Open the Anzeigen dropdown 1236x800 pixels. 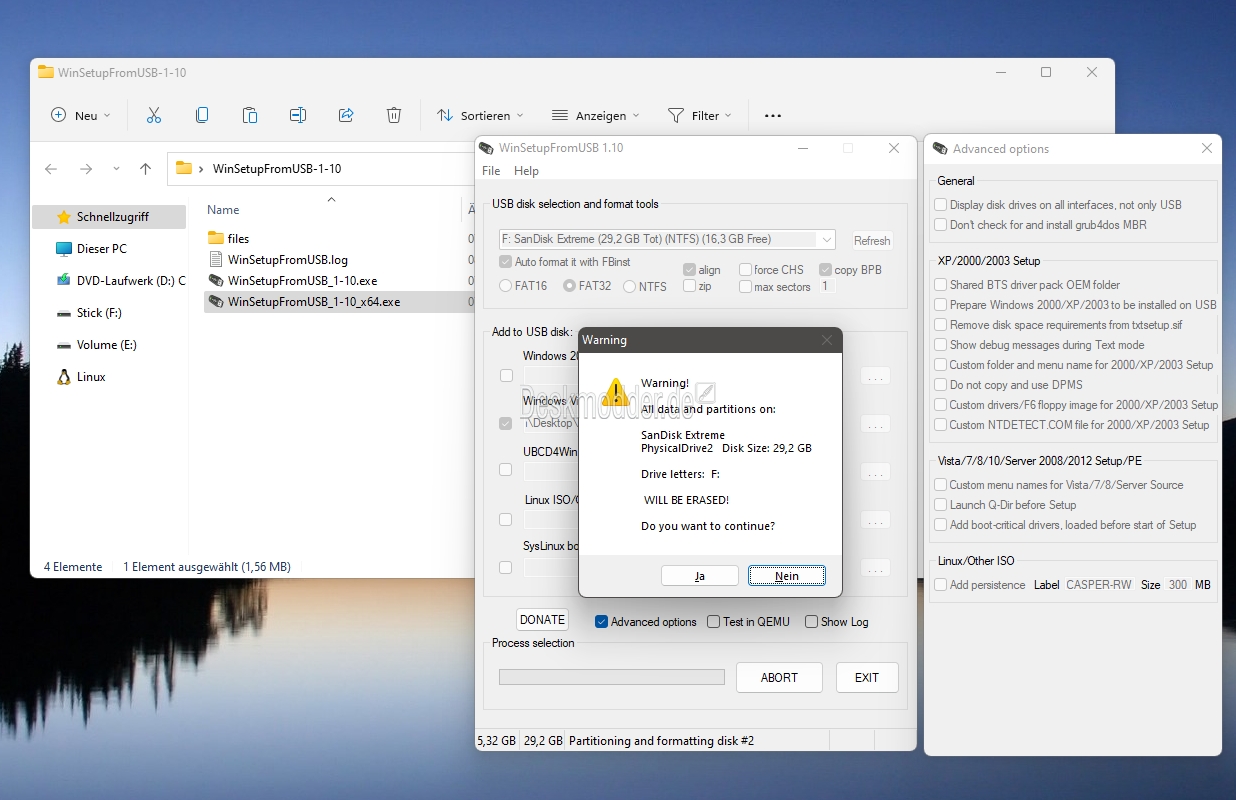pos(596,115)
